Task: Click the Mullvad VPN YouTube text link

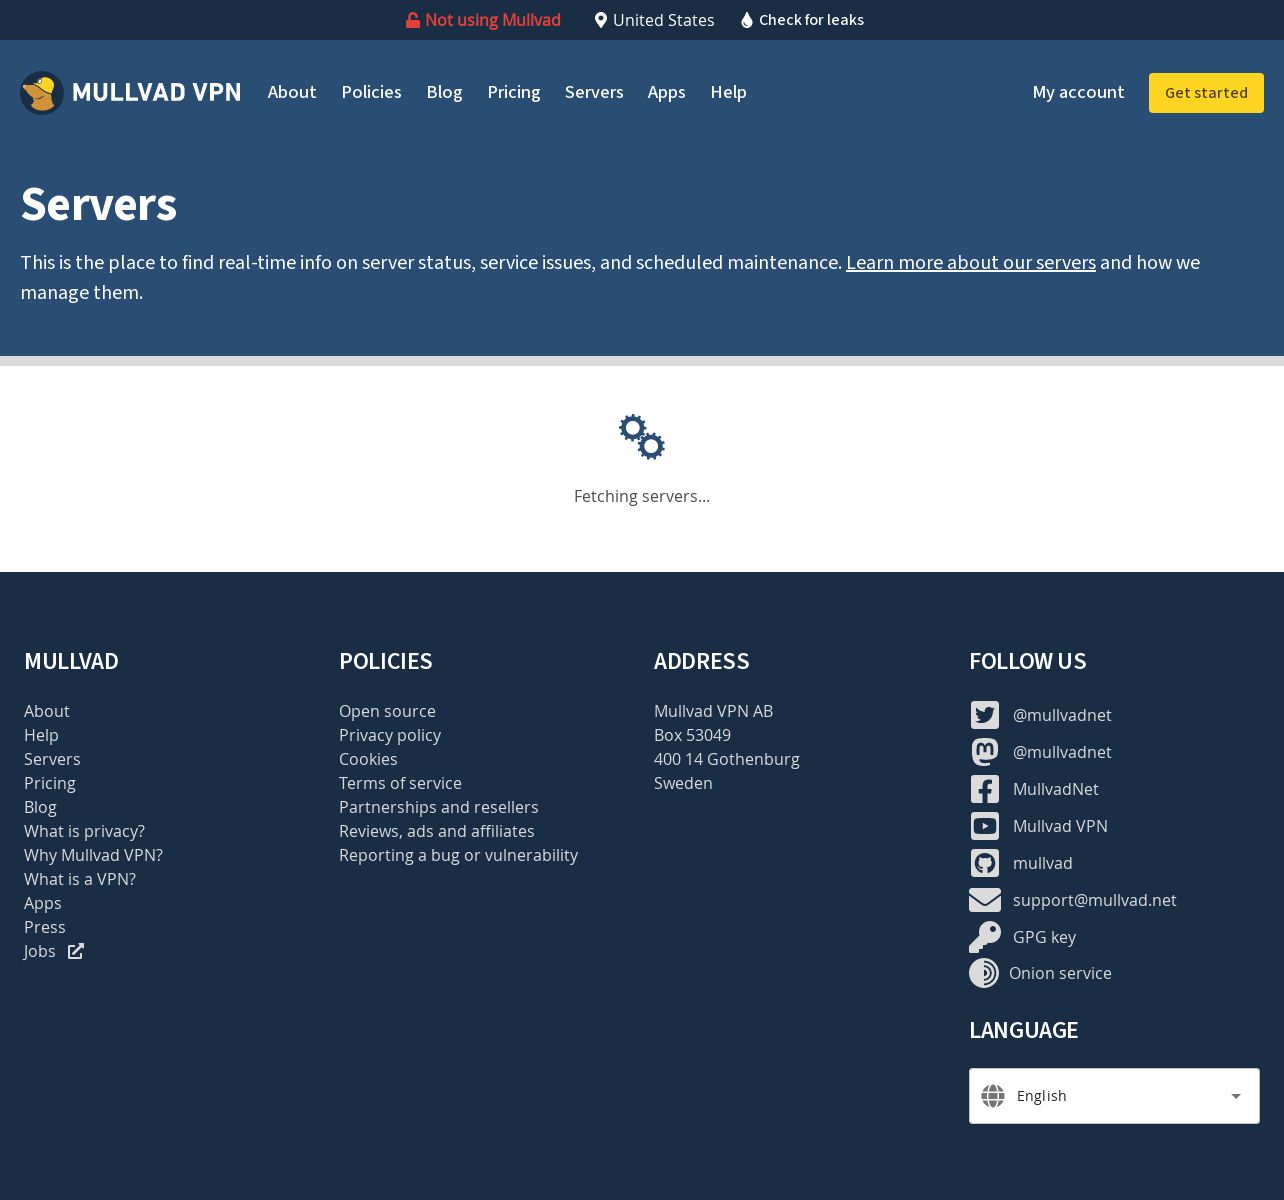Action: pyautogui.click(x=1060, y=826)
